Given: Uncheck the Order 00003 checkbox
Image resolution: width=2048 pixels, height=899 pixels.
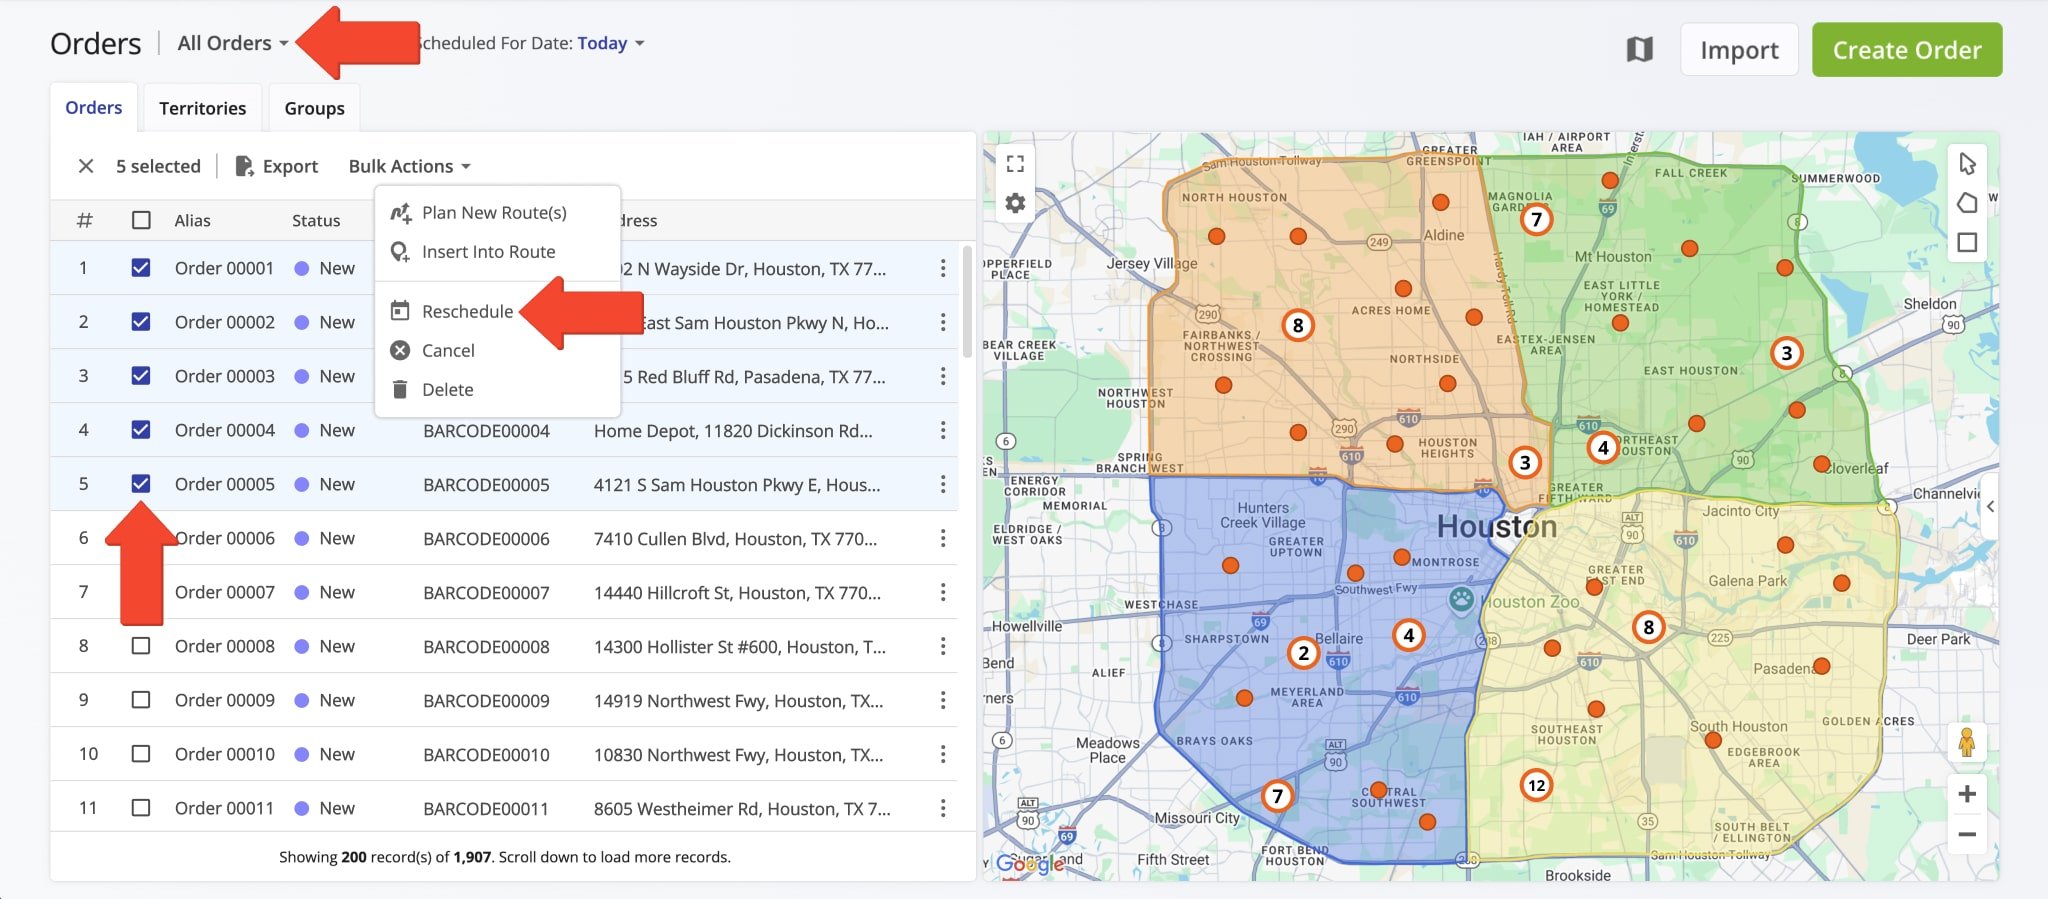Looking at the screenshot, I should point(141,376).
